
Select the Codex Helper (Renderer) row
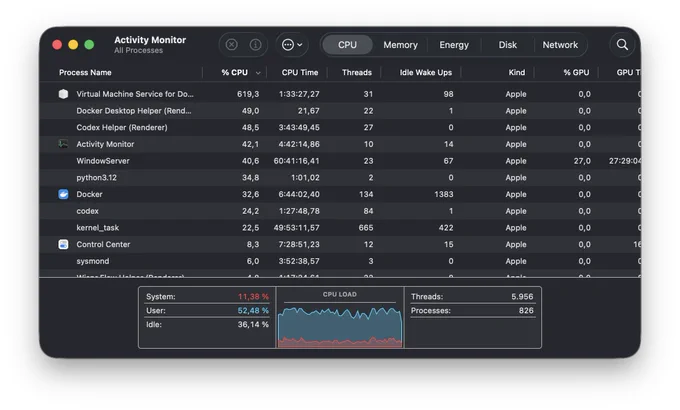(x=340, y=127)
